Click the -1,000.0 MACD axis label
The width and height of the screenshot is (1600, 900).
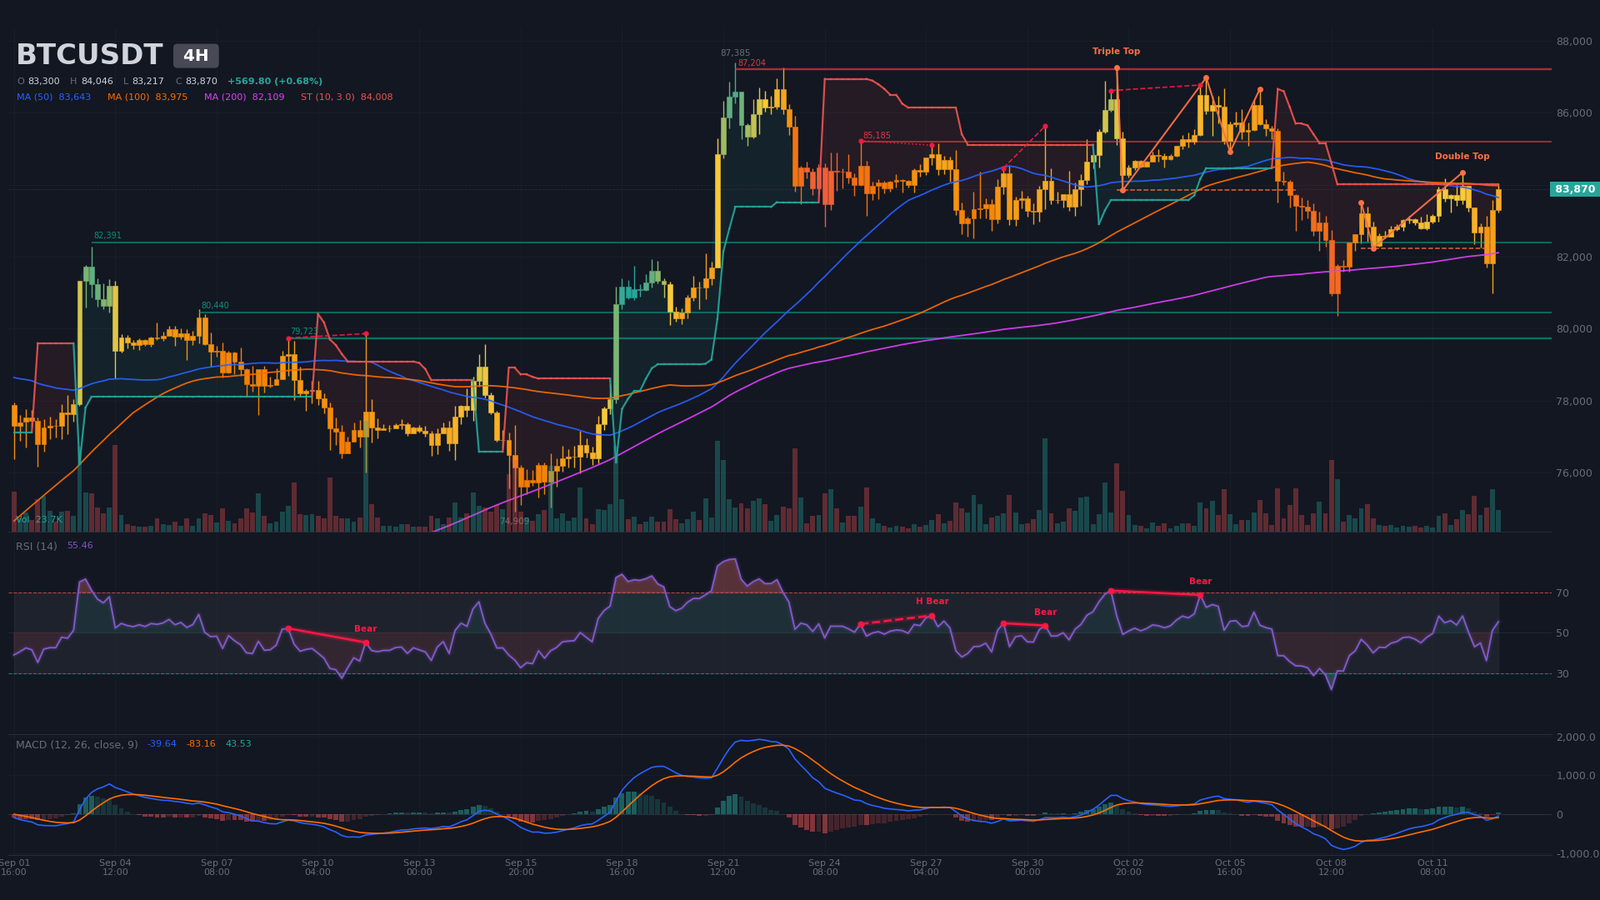pos(1576,854)
